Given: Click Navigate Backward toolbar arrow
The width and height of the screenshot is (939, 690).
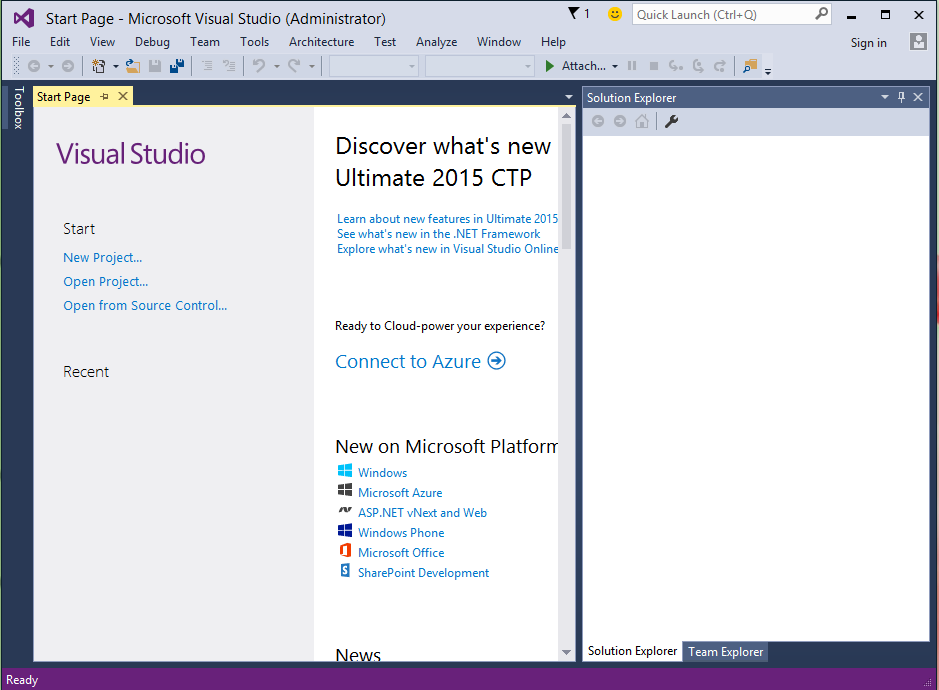Looking at the screenshot, I should (34, 66).
